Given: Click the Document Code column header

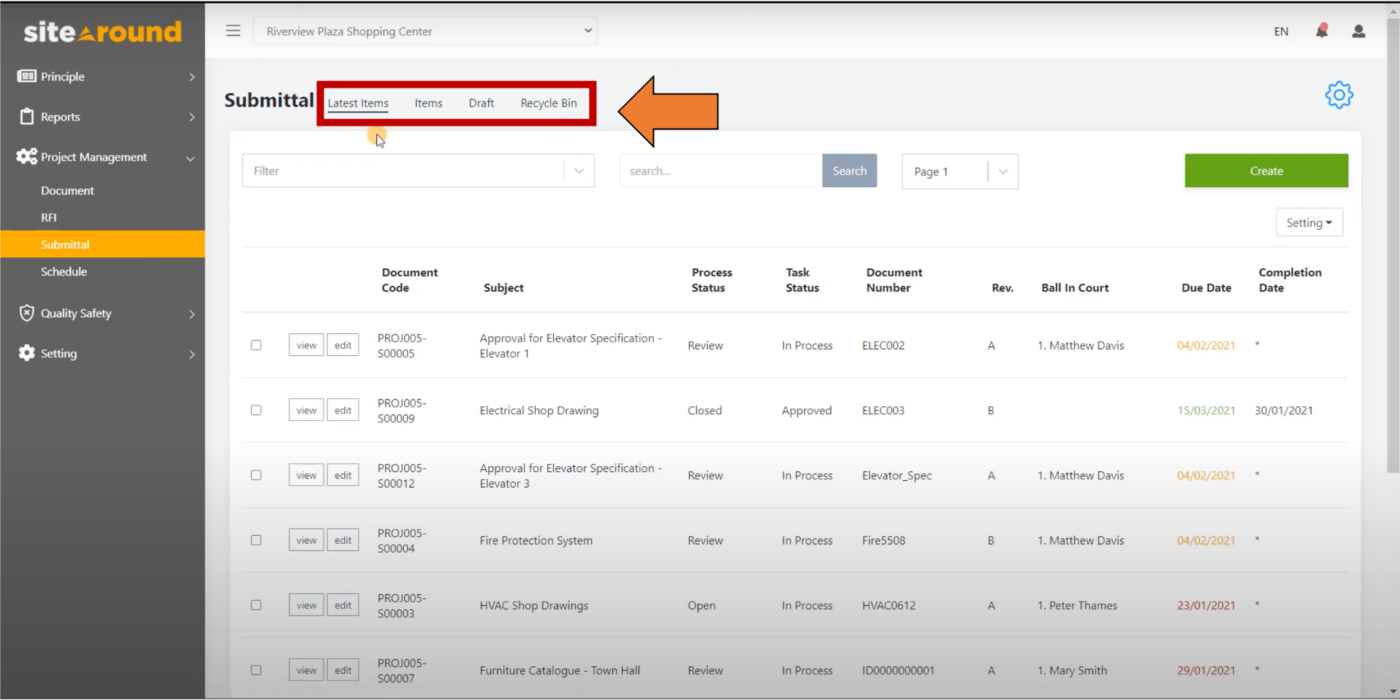Looking at the screenshot, I should [410, 280].
